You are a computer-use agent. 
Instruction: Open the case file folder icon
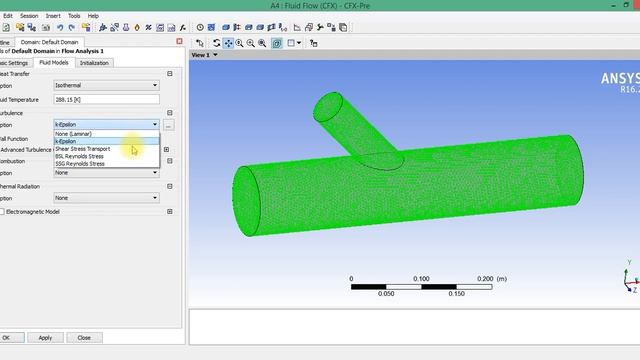pos(20,27)
